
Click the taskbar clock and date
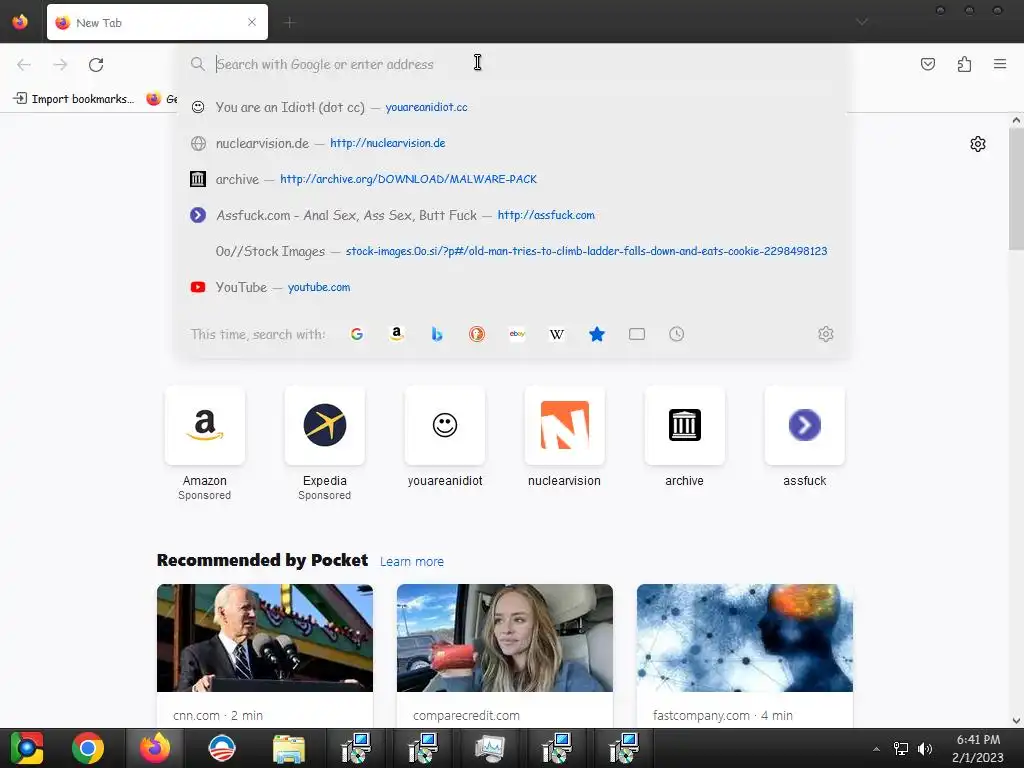(978, 748)
